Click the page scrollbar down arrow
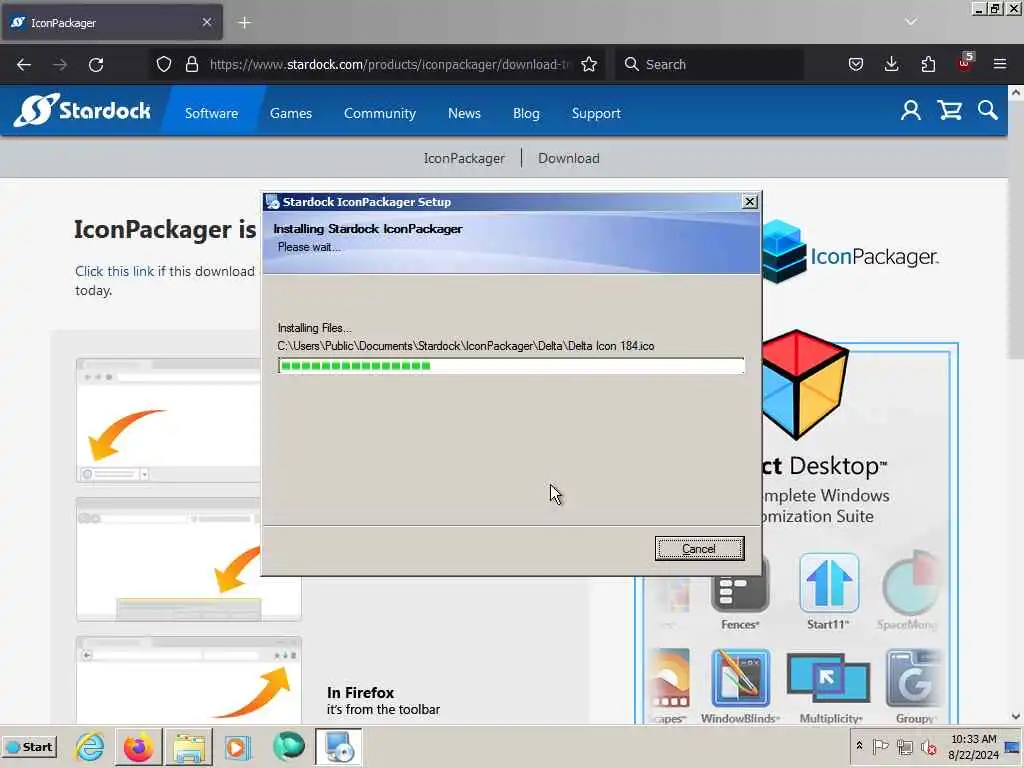The image size is (1024, 768). pyautogui.click(x=1016, y=716)
